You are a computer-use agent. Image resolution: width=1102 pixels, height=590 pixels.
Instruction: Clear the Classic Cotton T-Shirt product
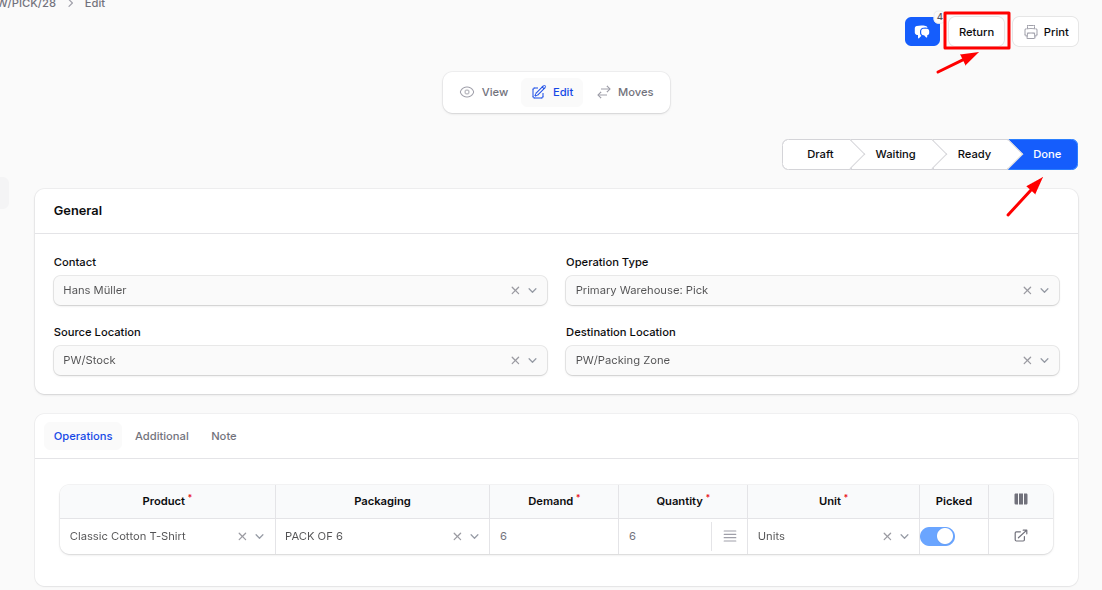click(242, 536)
